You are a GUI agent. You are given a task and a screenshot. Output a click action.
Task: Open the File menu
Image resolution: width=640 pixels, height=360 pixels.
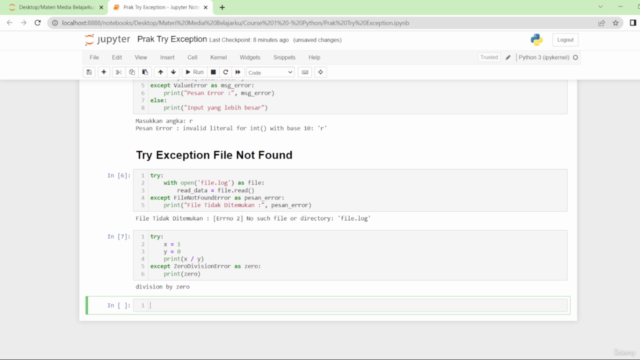94,58
